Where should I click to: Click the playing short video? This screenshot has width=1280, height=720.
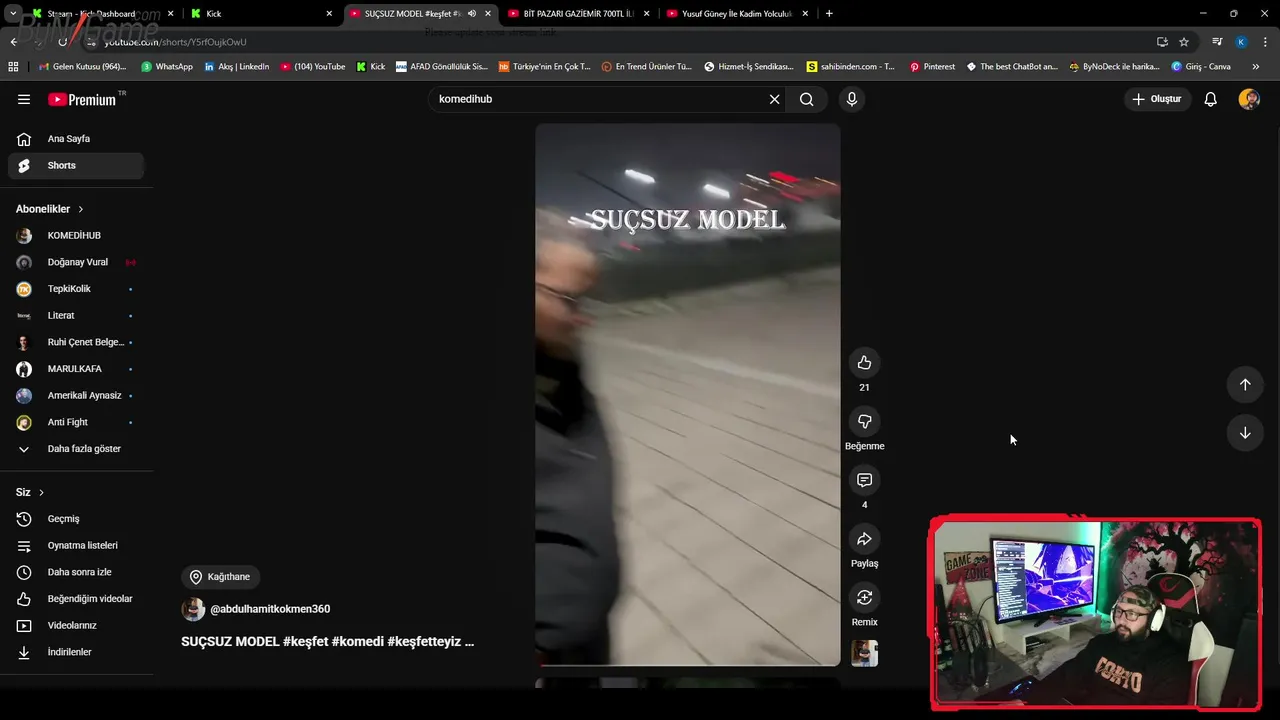point(688,394)
